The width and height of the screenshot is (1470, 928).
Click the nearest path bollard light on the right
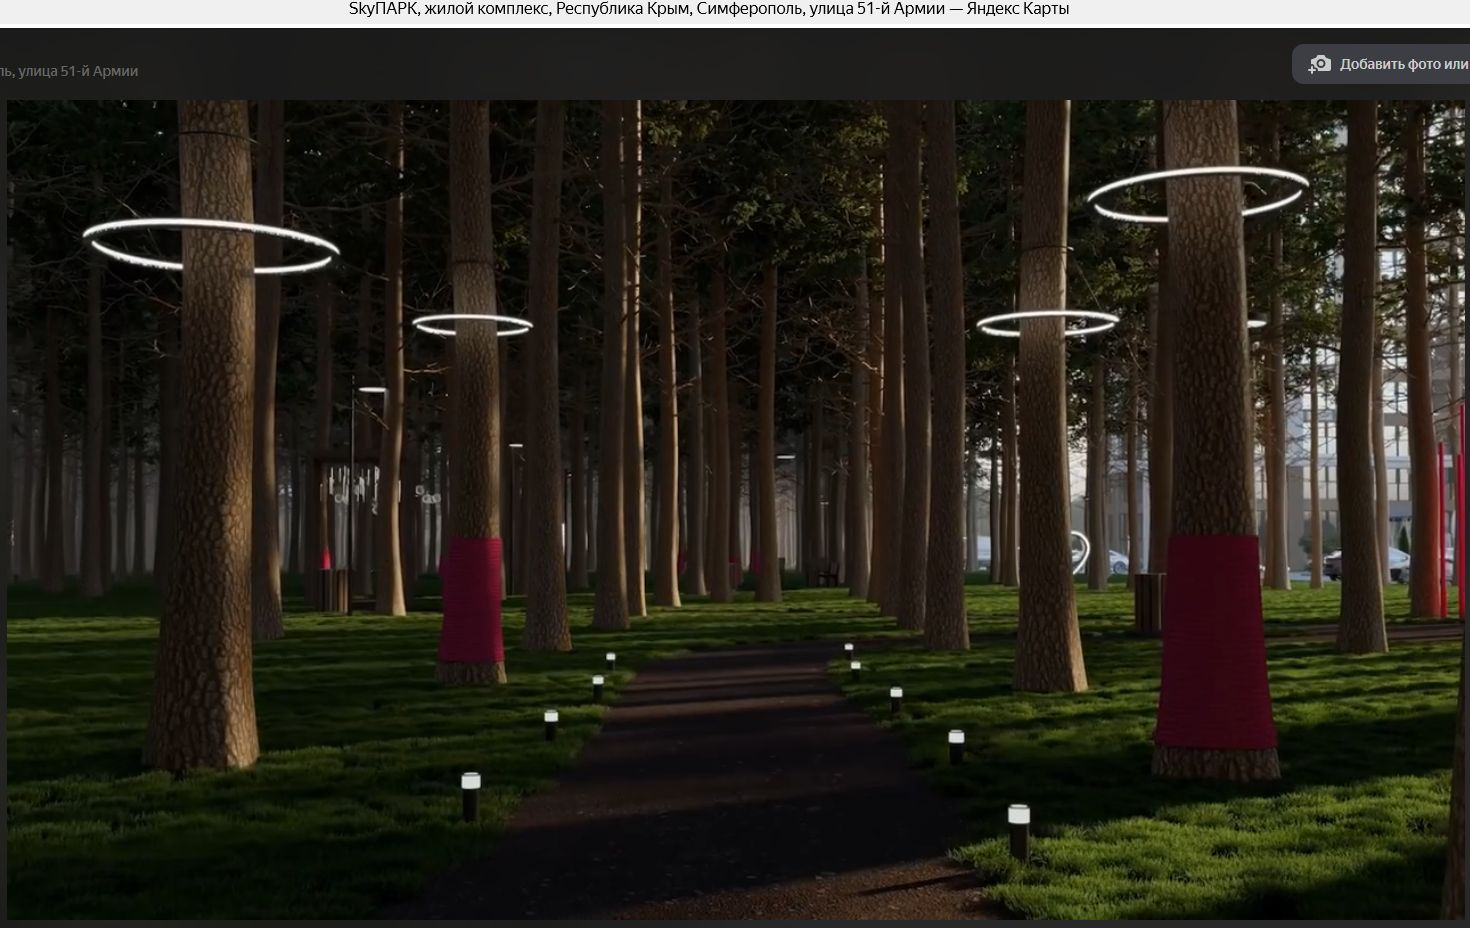(x=1018, y=826)
